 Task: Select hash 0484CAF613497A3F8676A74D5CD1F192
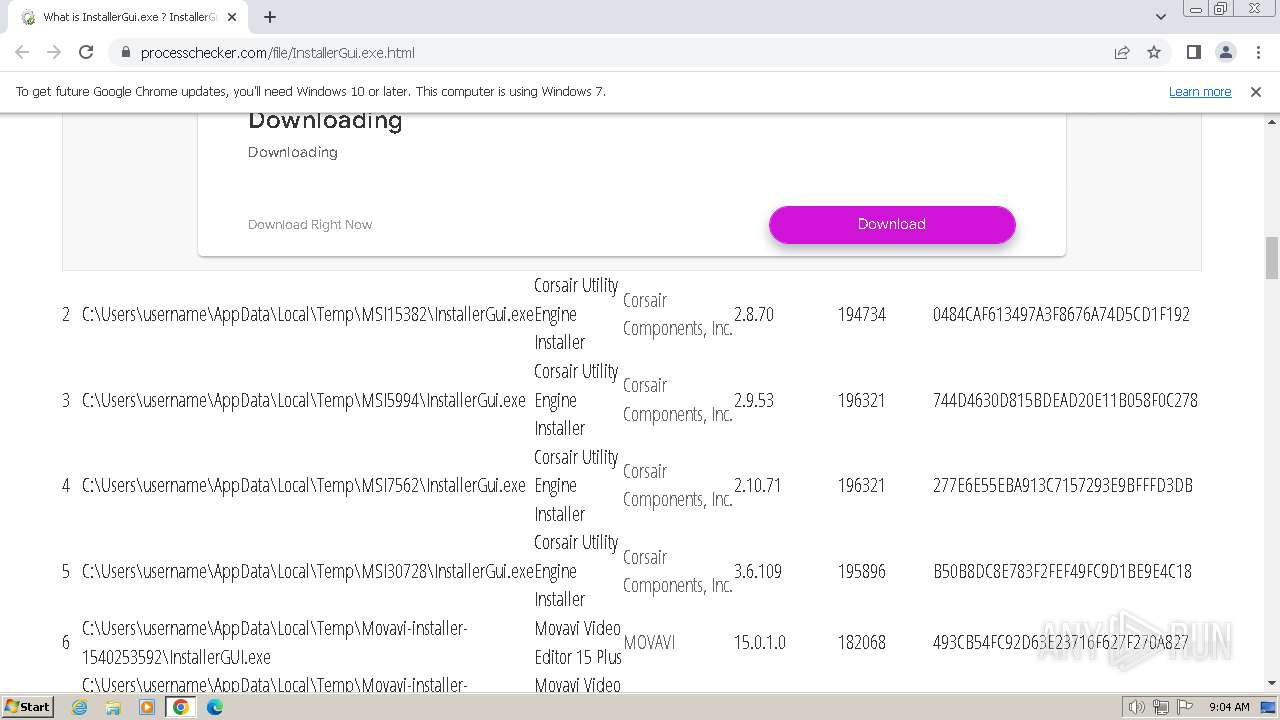coord(1061,314)
